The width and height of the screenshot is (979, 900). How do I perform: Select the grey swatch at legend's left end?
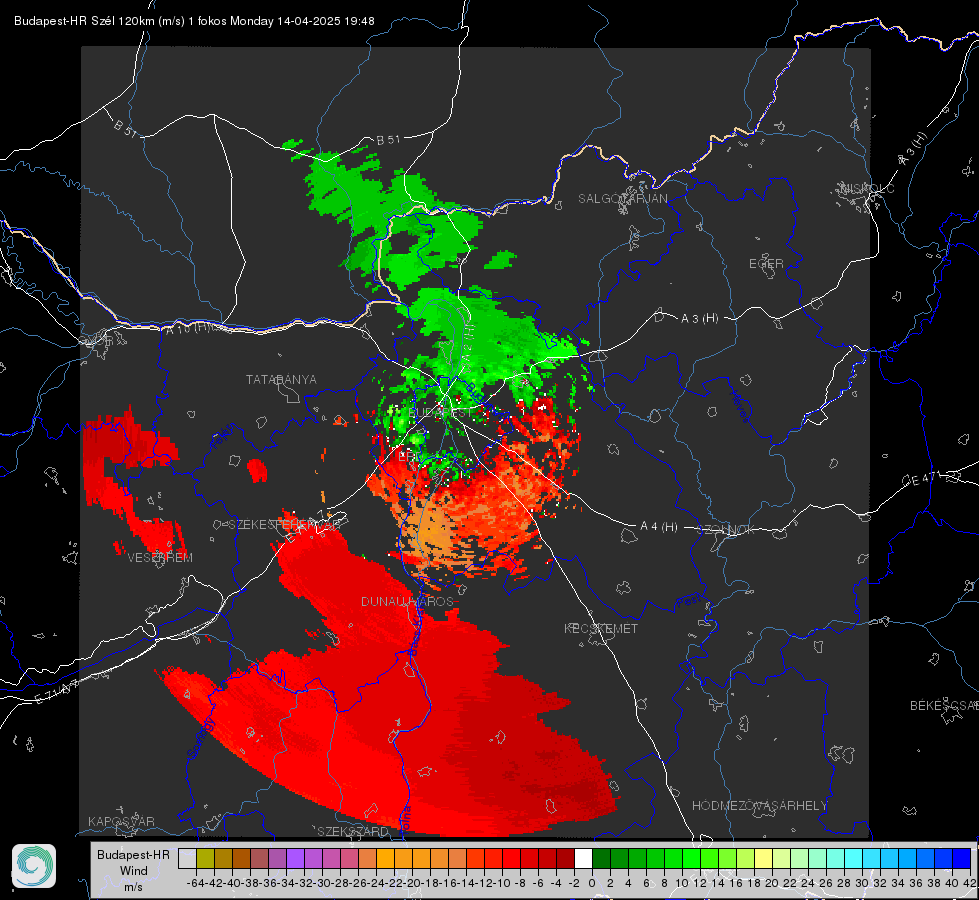click(x=187, y=858)
